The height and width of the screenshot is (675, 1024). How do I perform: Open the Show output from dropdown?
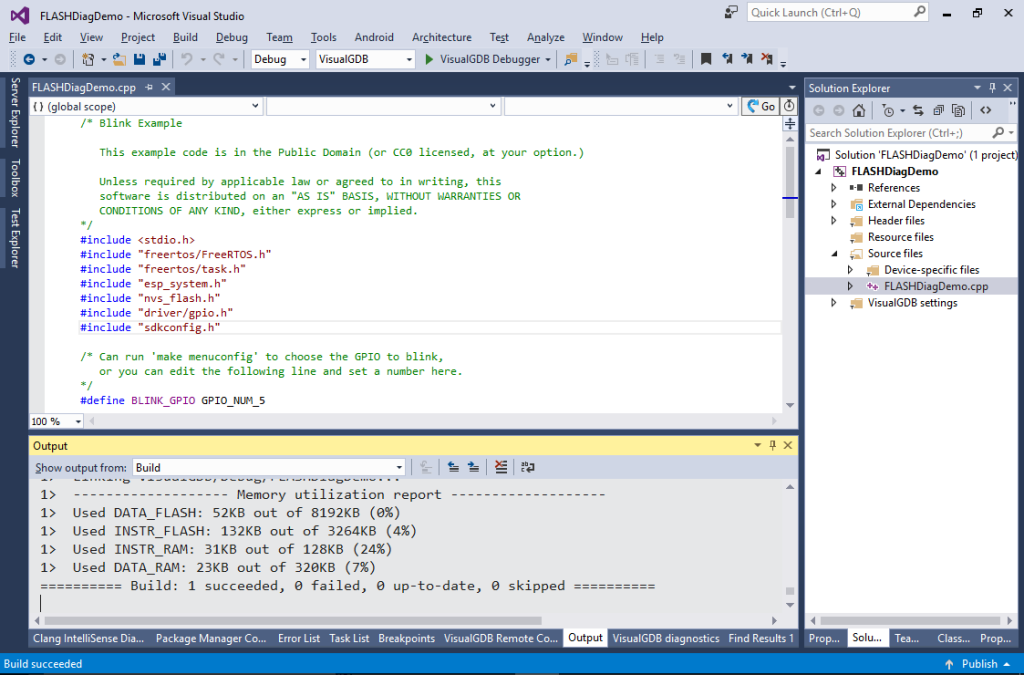[398, 466]
